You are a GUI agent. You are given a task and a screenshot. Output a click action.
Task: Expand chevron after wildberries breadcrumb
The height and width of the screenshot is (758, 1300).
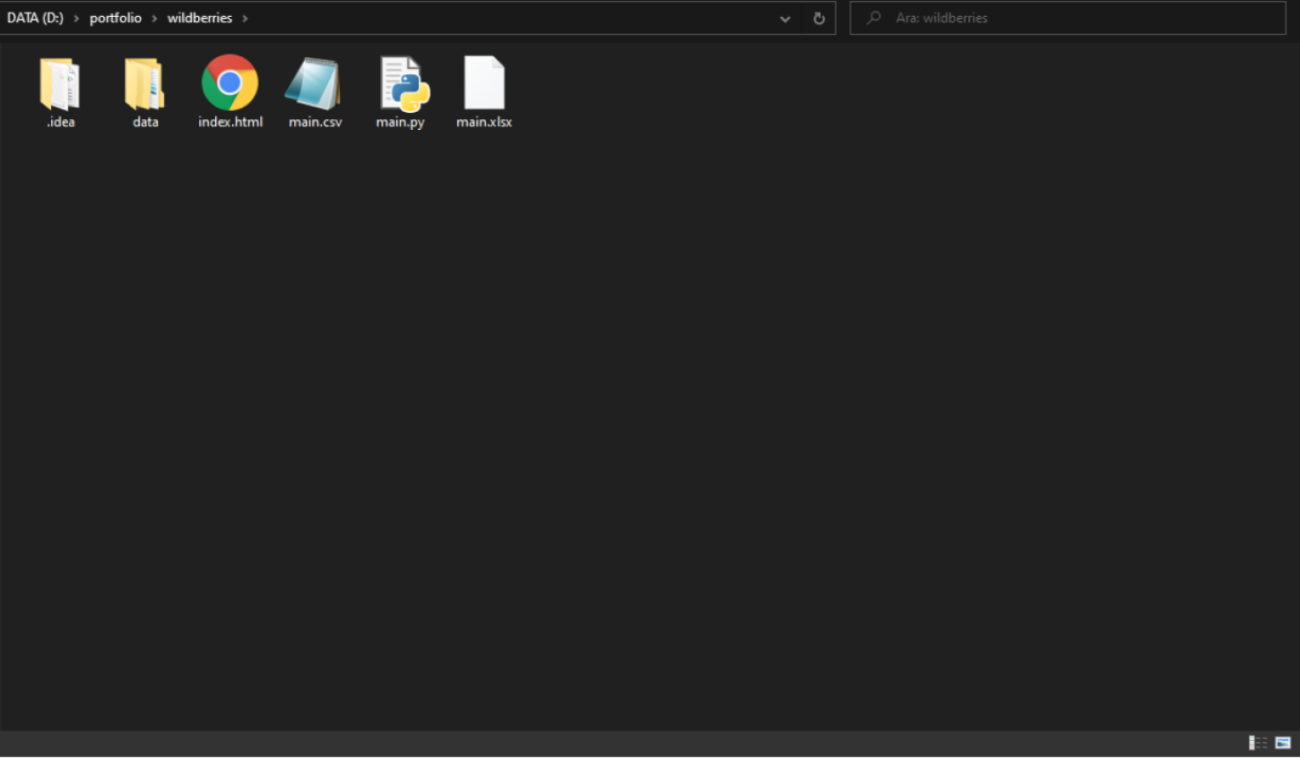coord(245,18)
